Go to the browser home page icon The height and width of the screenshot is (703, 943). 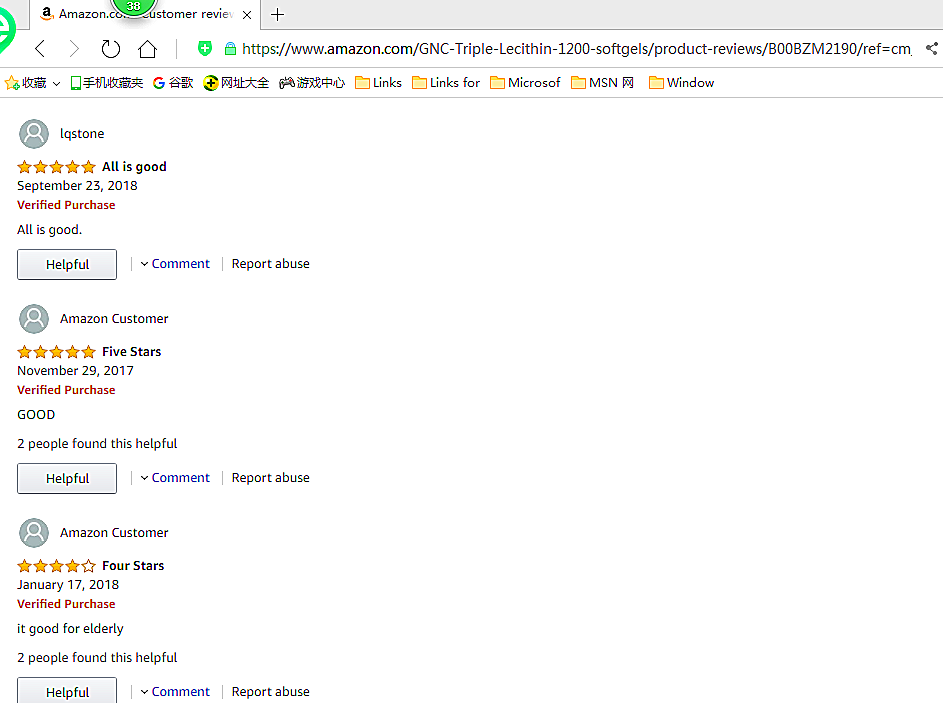pyautogui.click(x=147, y=49)
